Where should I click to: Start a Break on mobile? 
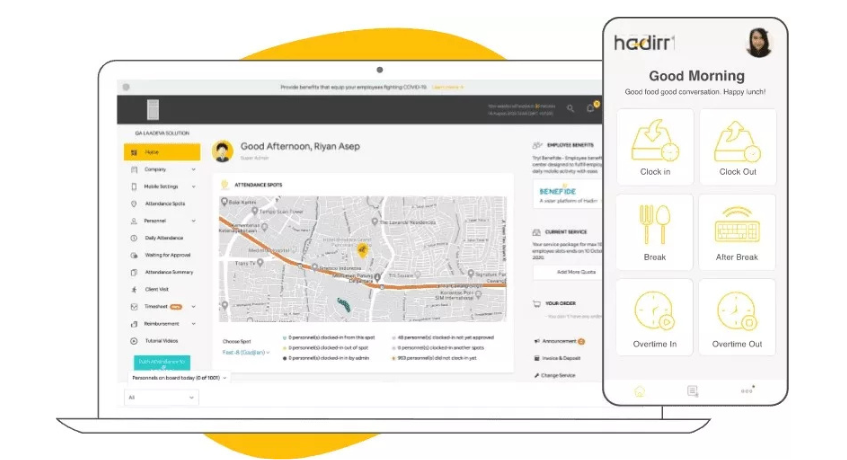[x=655, y=232]
